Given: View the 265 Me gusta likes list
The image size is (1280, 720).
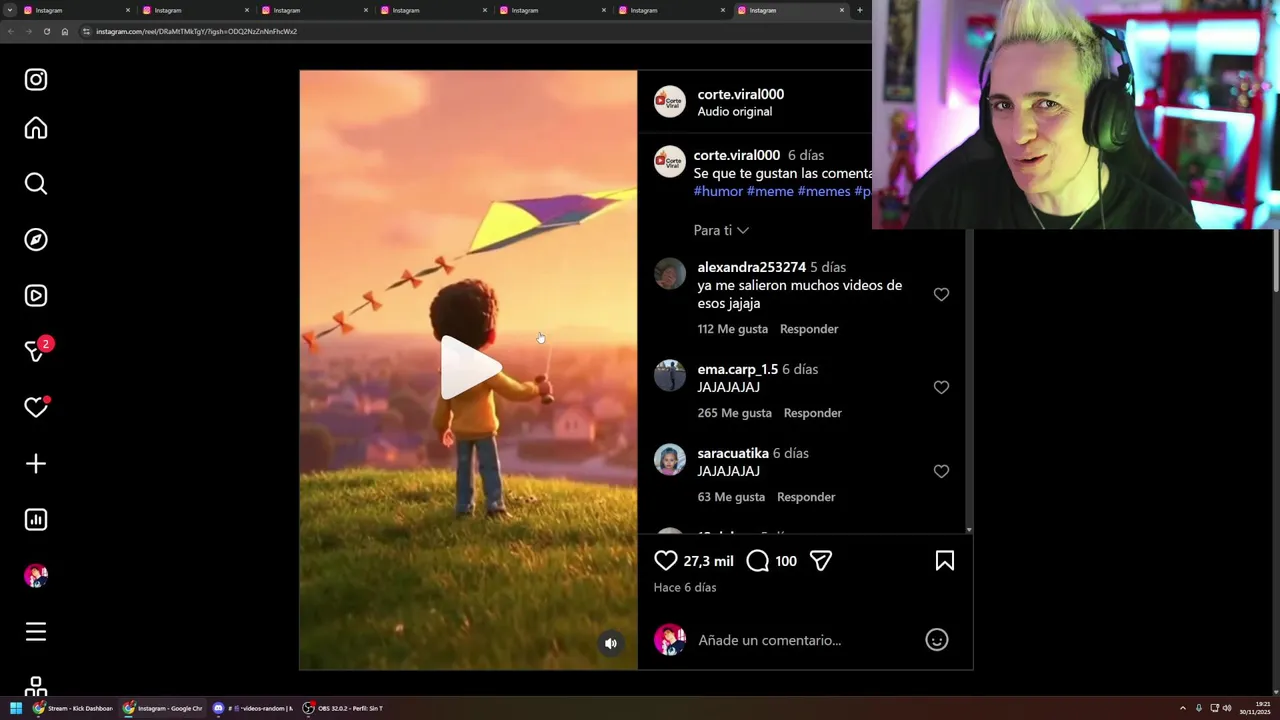Looking at the screenshot, I should click(735, 413).
